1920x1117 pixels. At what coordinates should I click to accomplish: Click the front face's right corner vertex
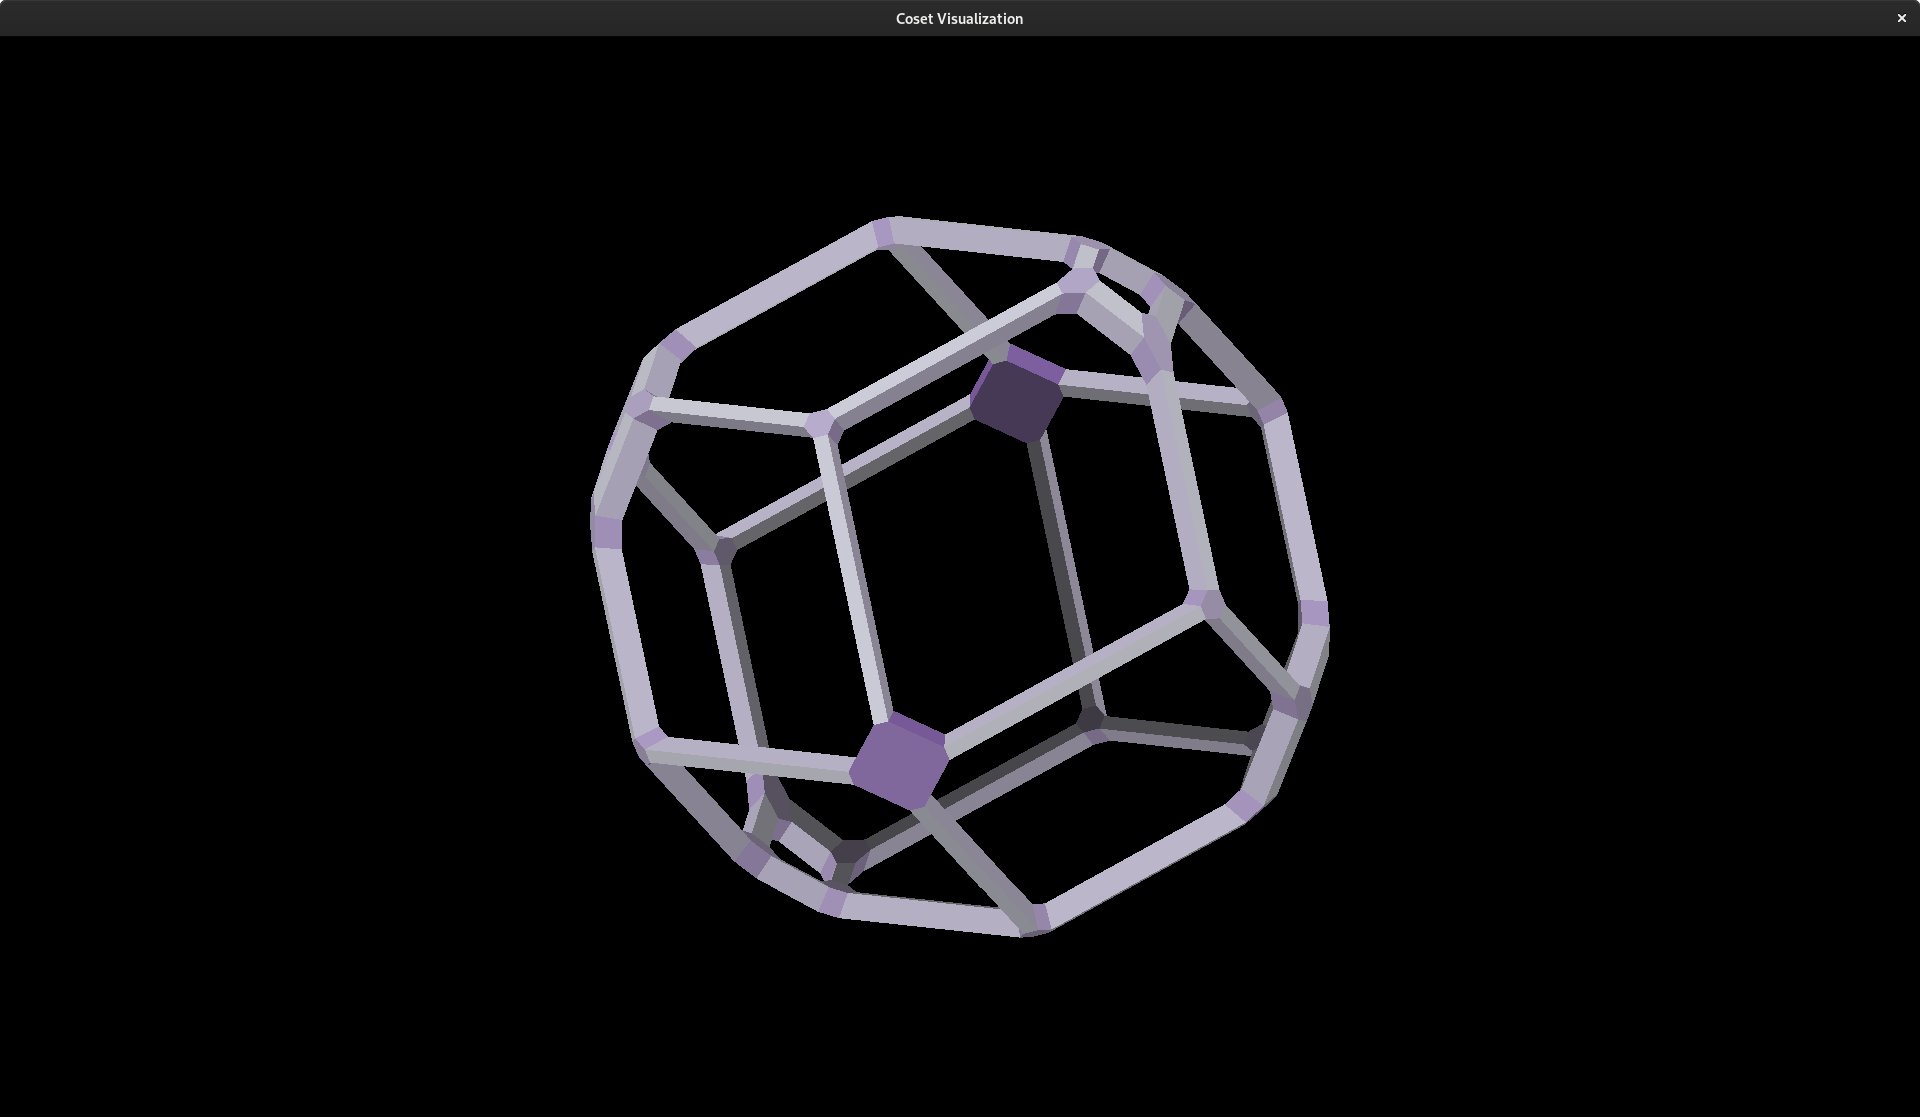1203,603
